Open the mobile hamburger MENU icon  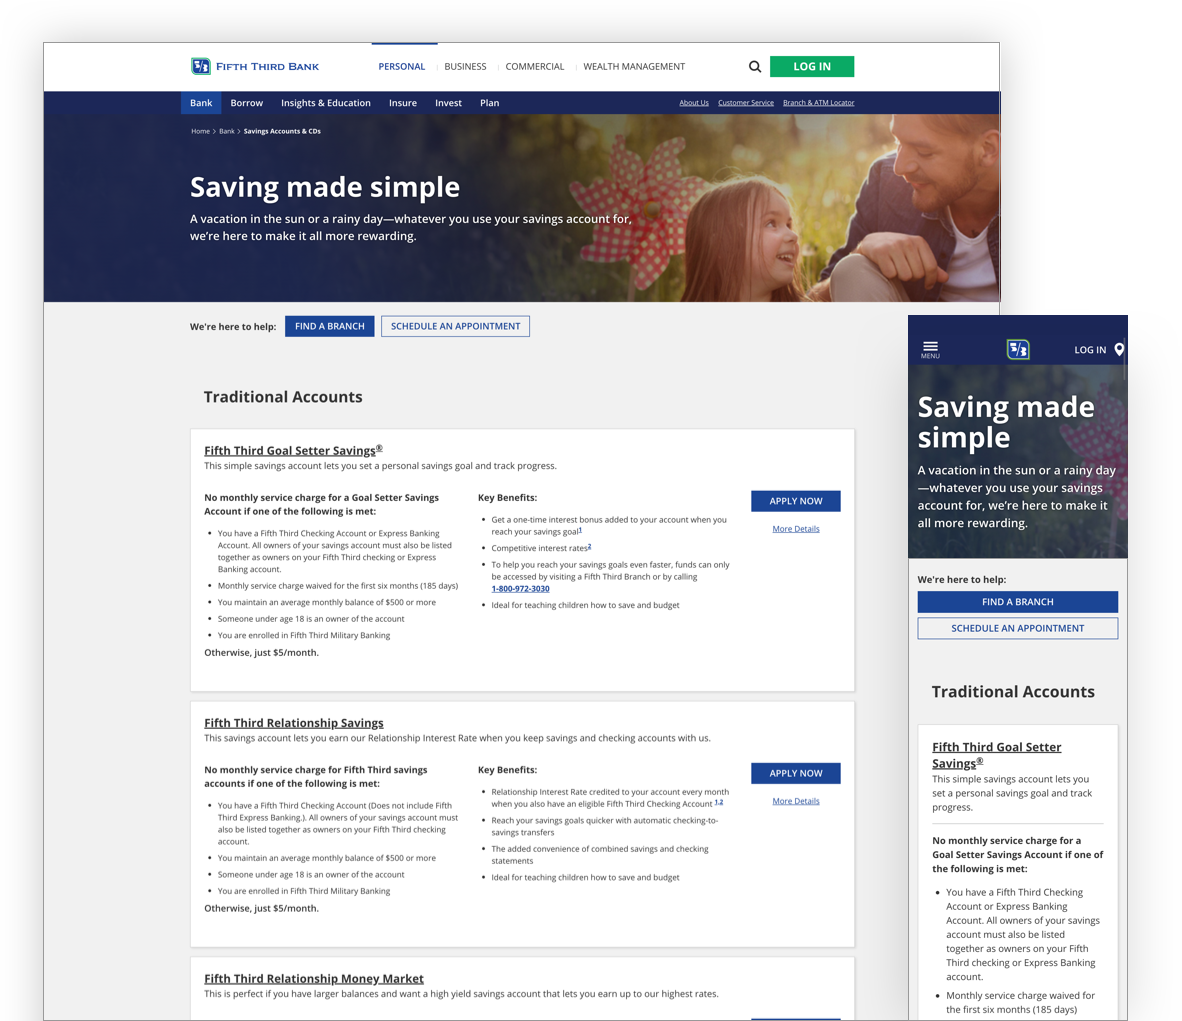pyautogui.click(x=930, y=349)
